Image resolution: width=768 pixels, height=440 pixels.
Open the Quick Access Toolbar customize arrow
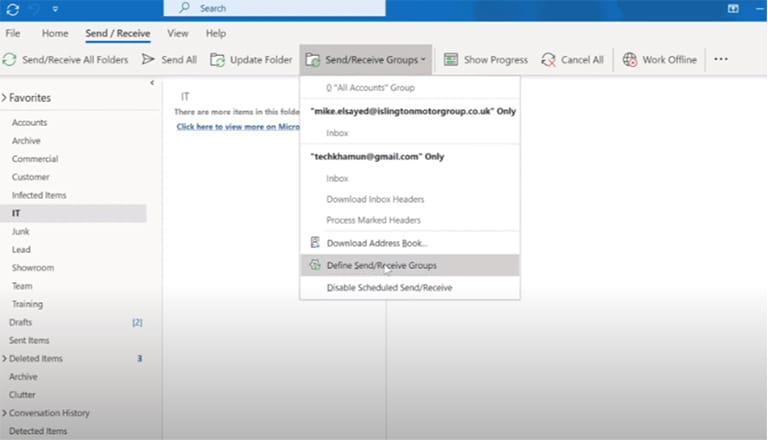tap(55, 9)
